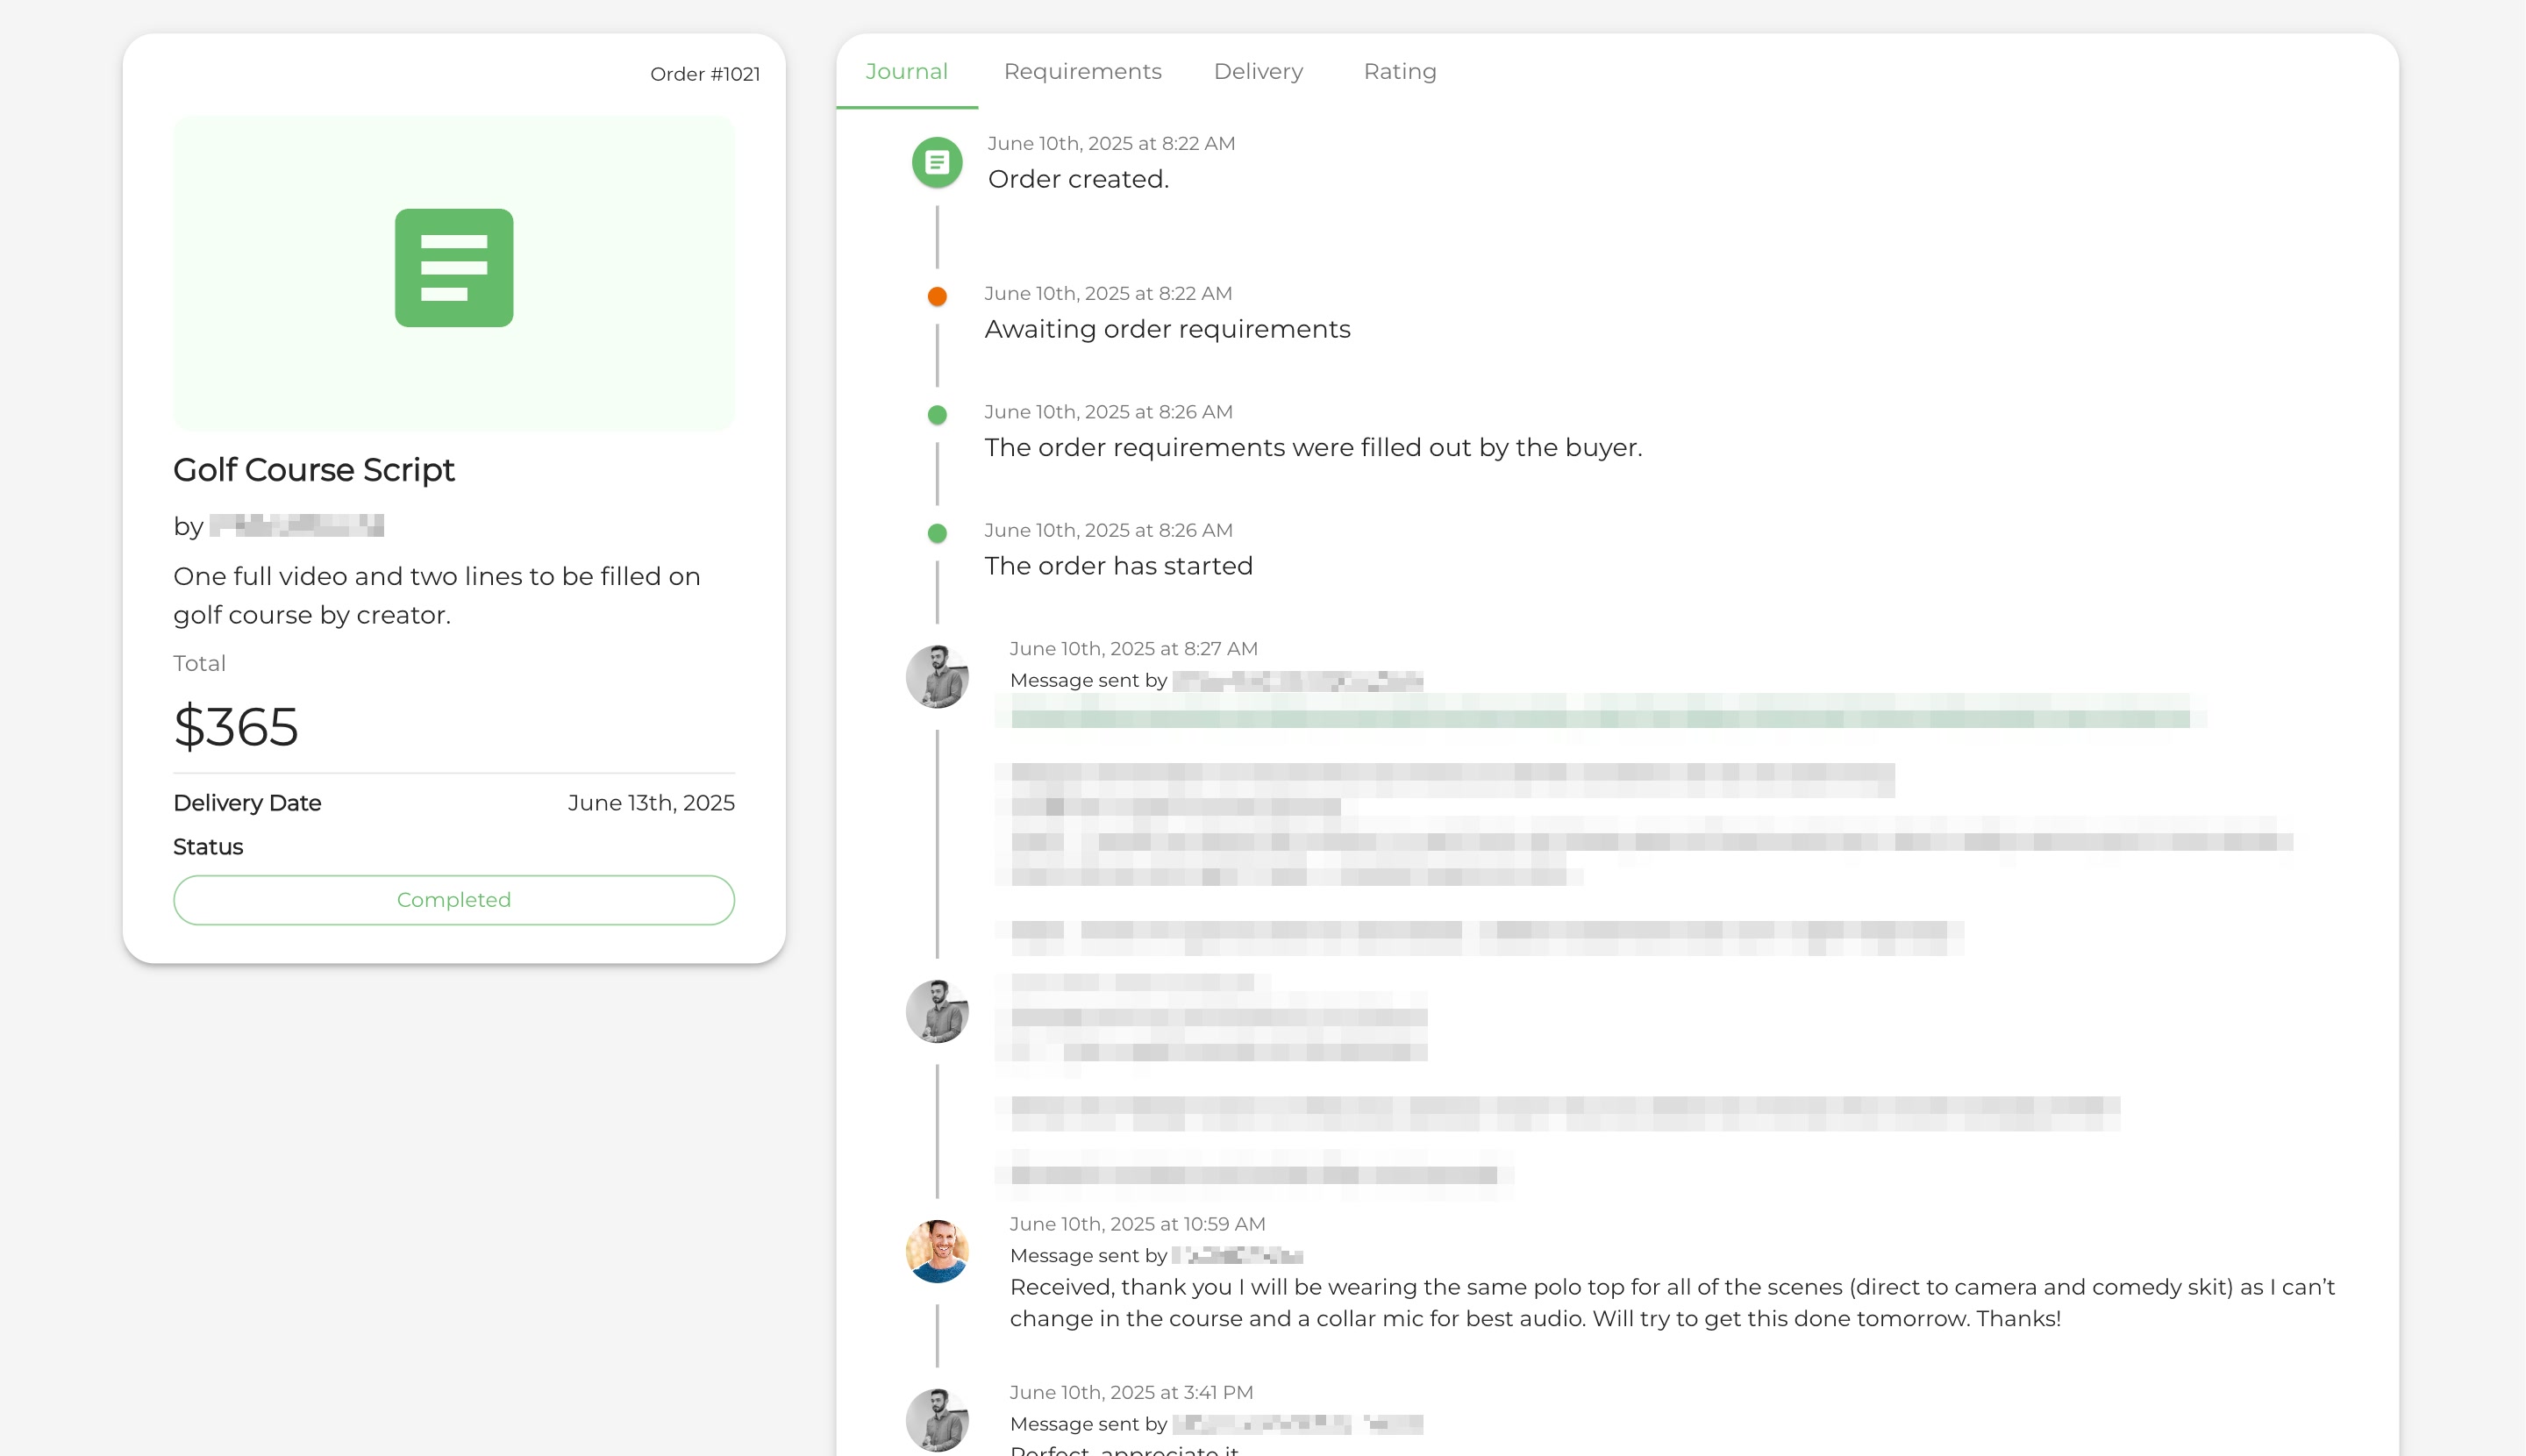The image size is (2526, 1456).
Task: Click the green marker for requirements filled out
Action: coord(937,414)
